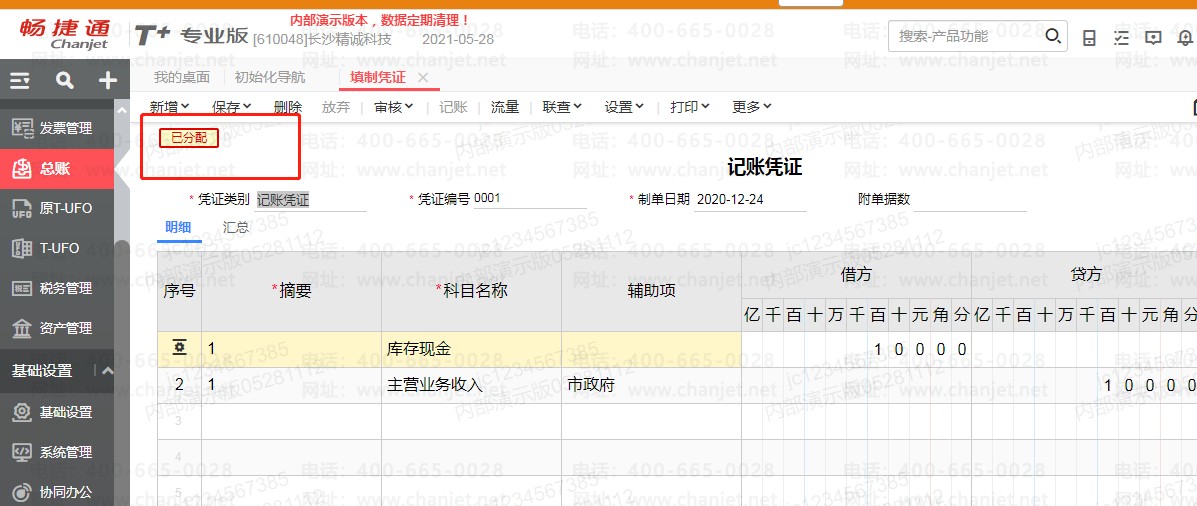Click the 辅助项 column header
The image size is (1197, 506).
click(651, 291)
